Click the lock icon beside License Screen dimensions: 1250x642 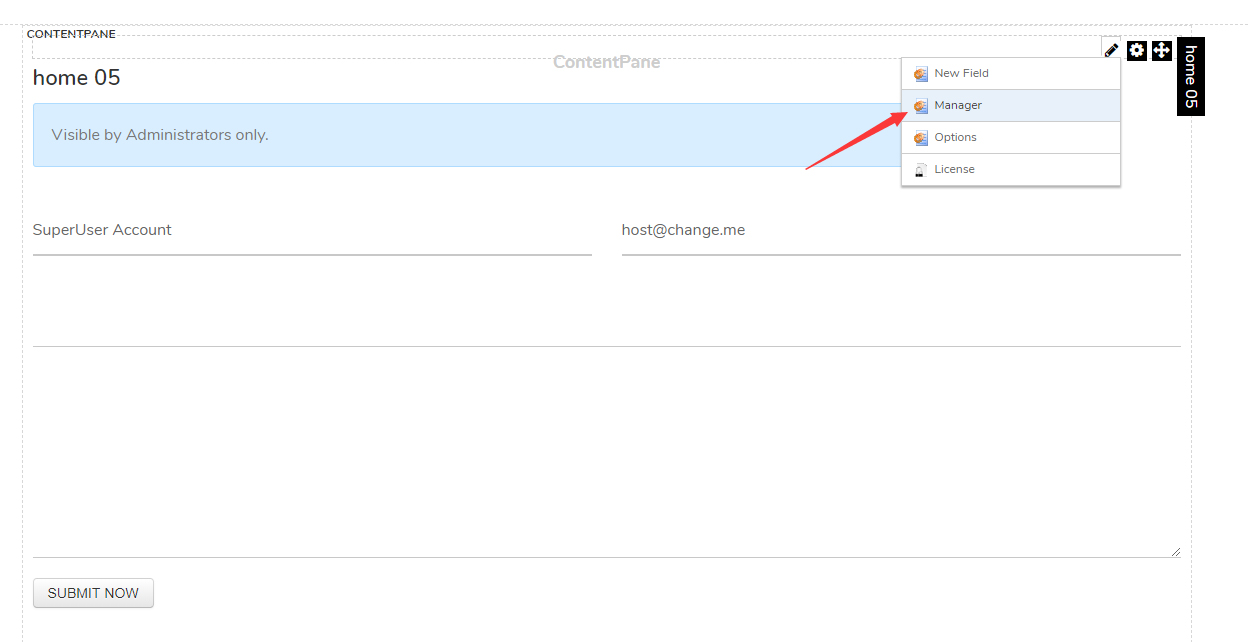919,169
